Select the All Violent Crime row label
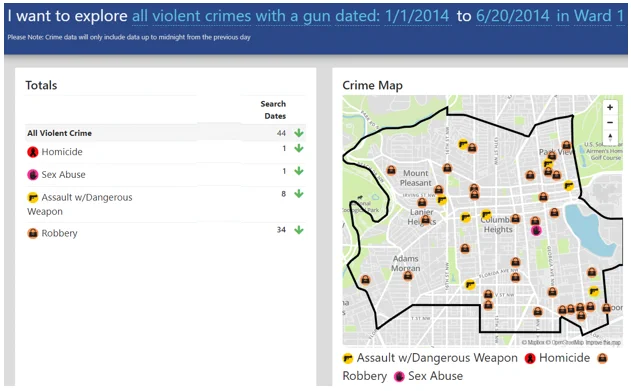Screen dimensions: 631x391 coord(60,133)
